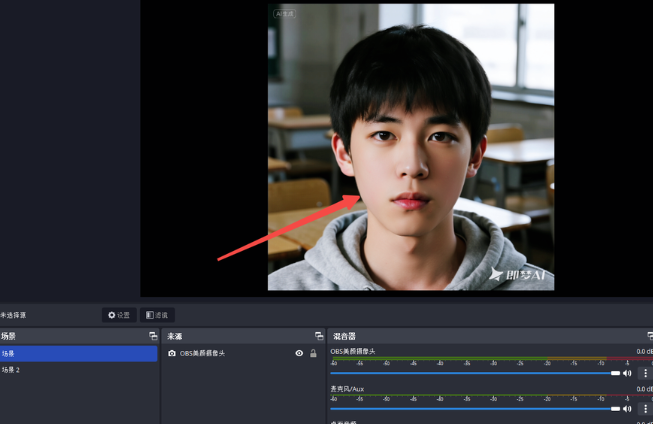Image resolution: width=653 pixels, height=424 pixels.
Task: Open source 设置 properties button
Action: click(119, 315)
